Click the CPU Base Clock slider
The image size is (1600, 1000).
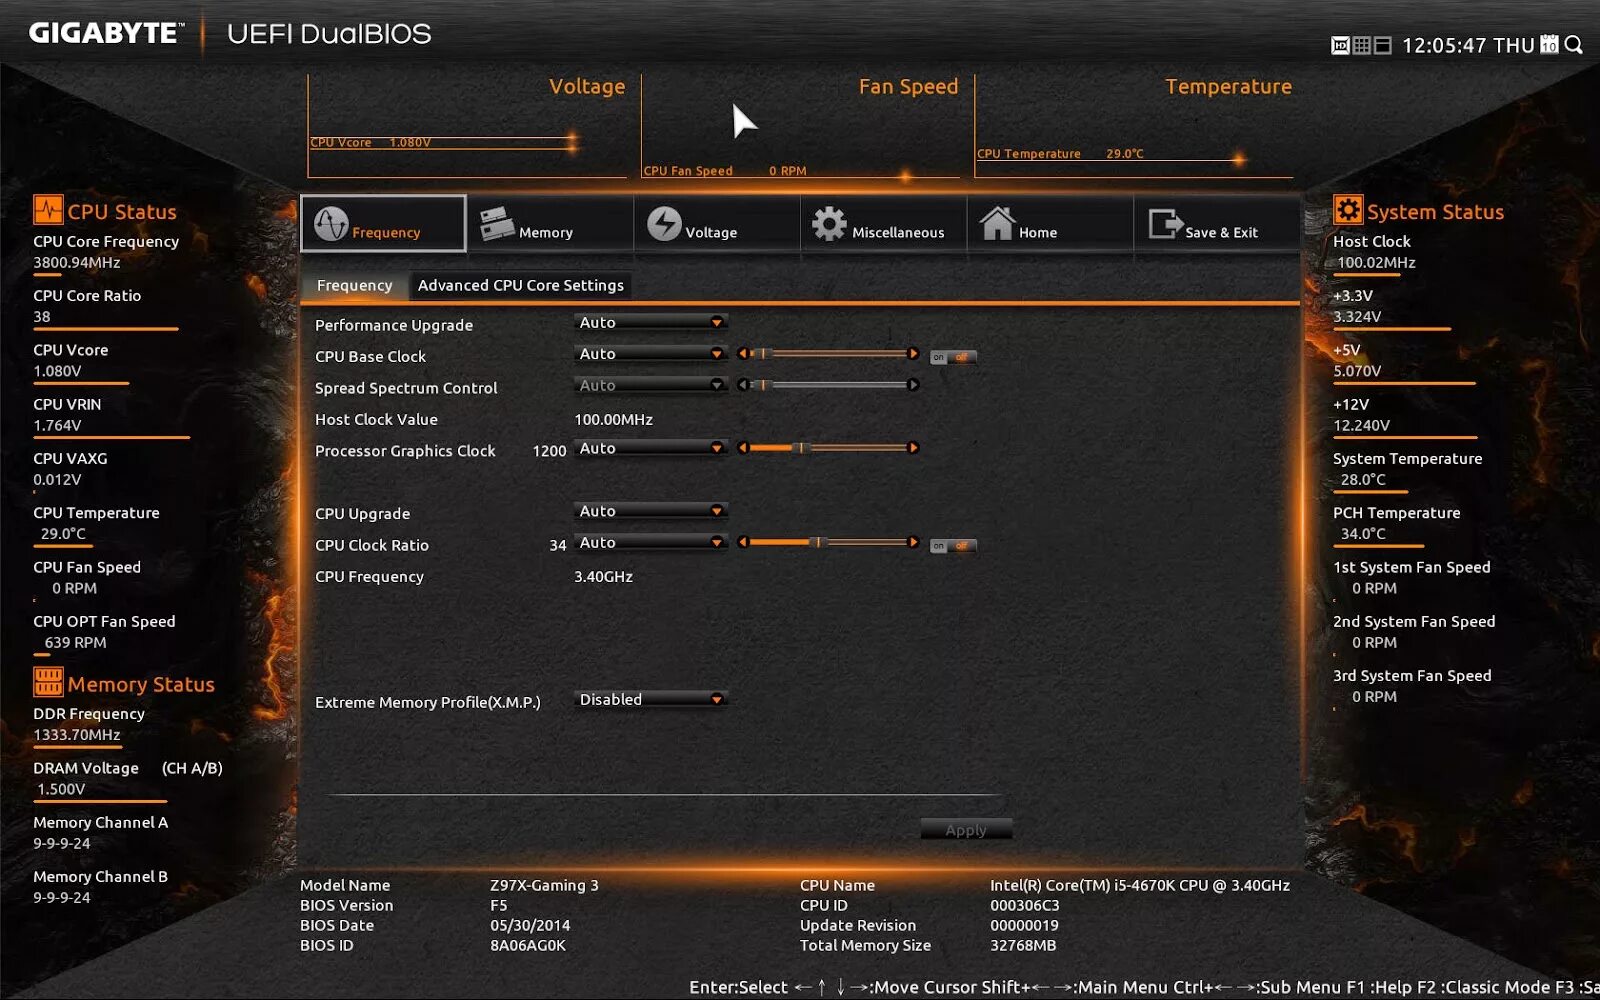point(828,353)
